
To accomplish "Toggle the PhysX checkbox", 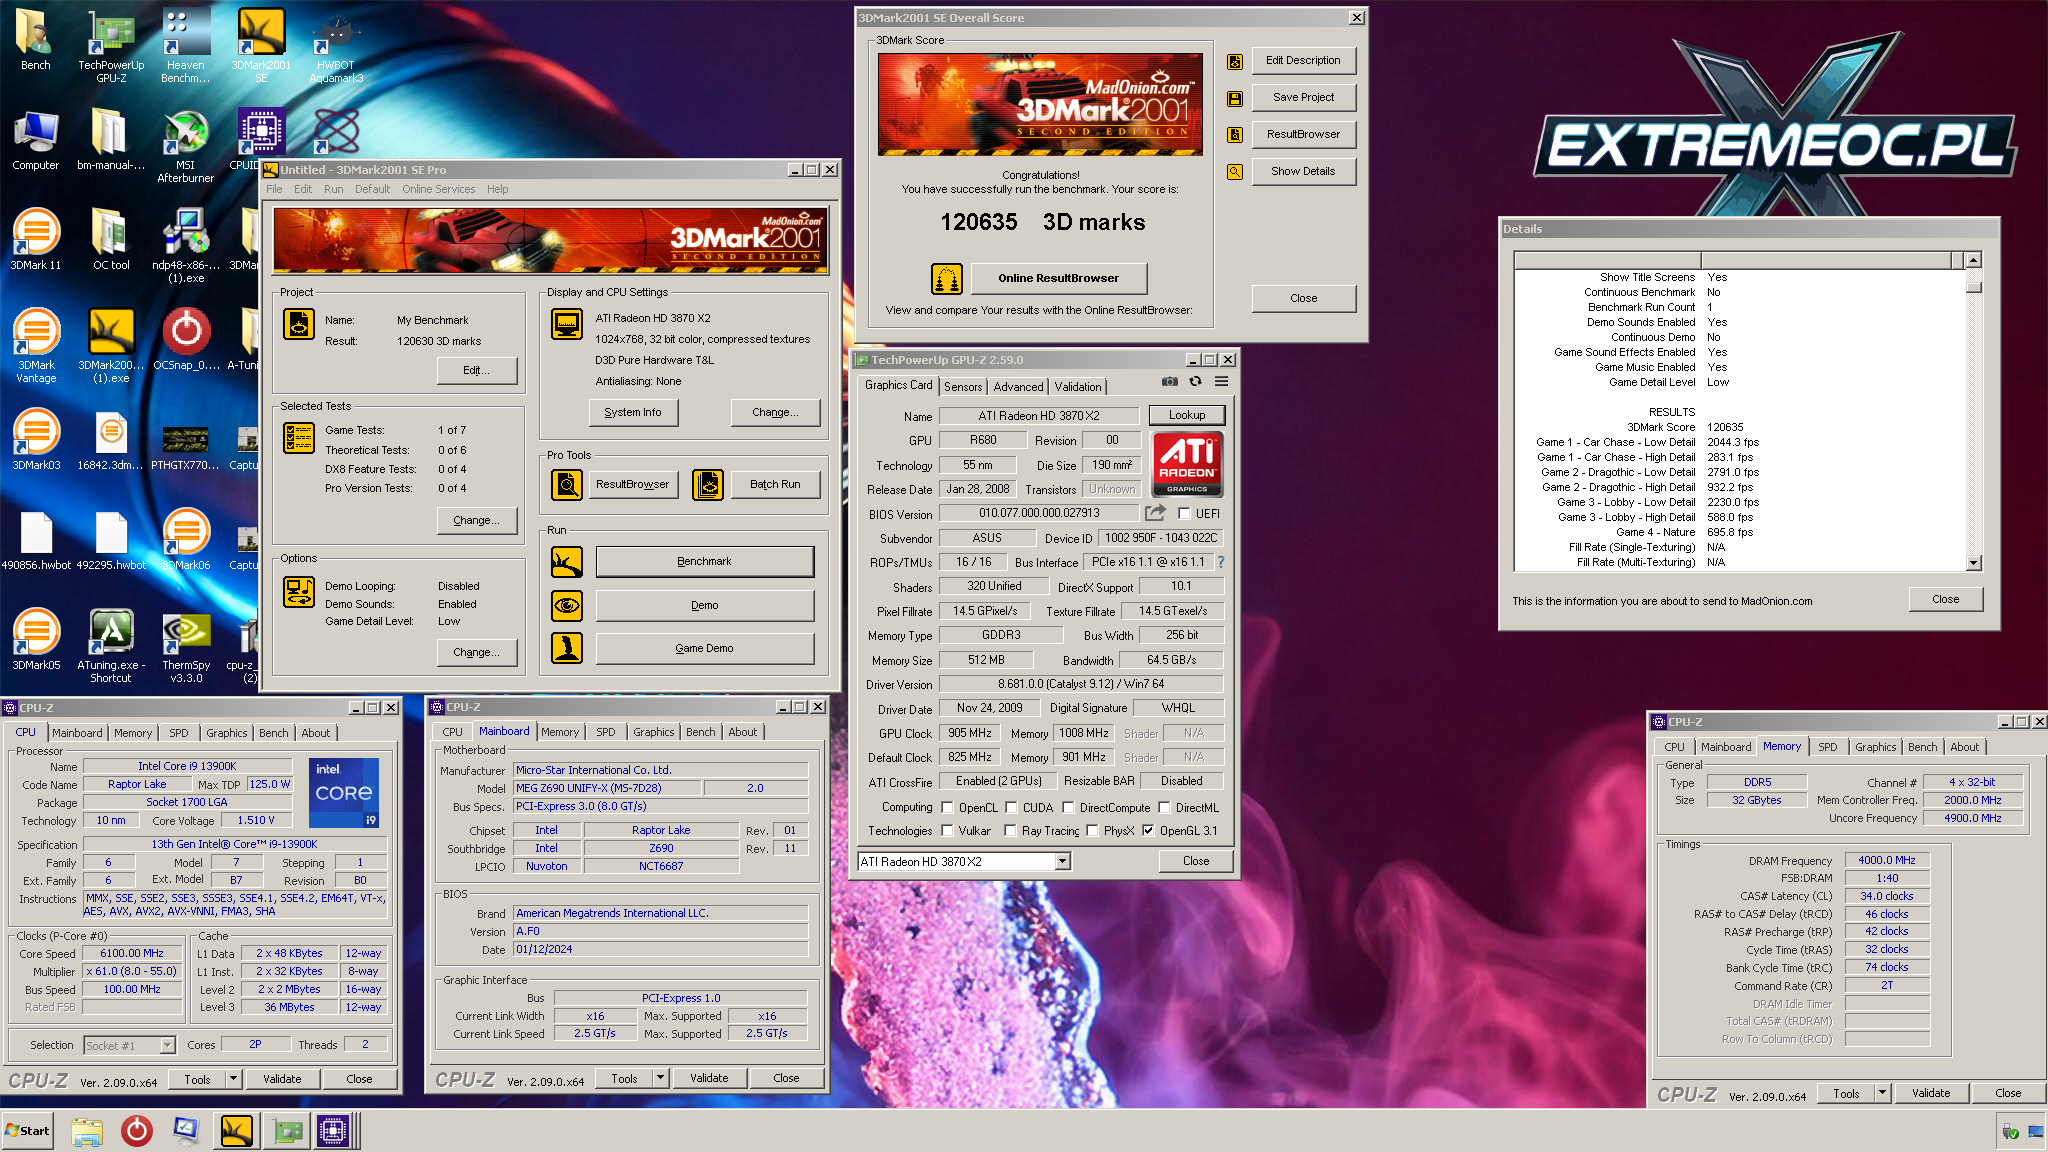I will click(1092, 831).
